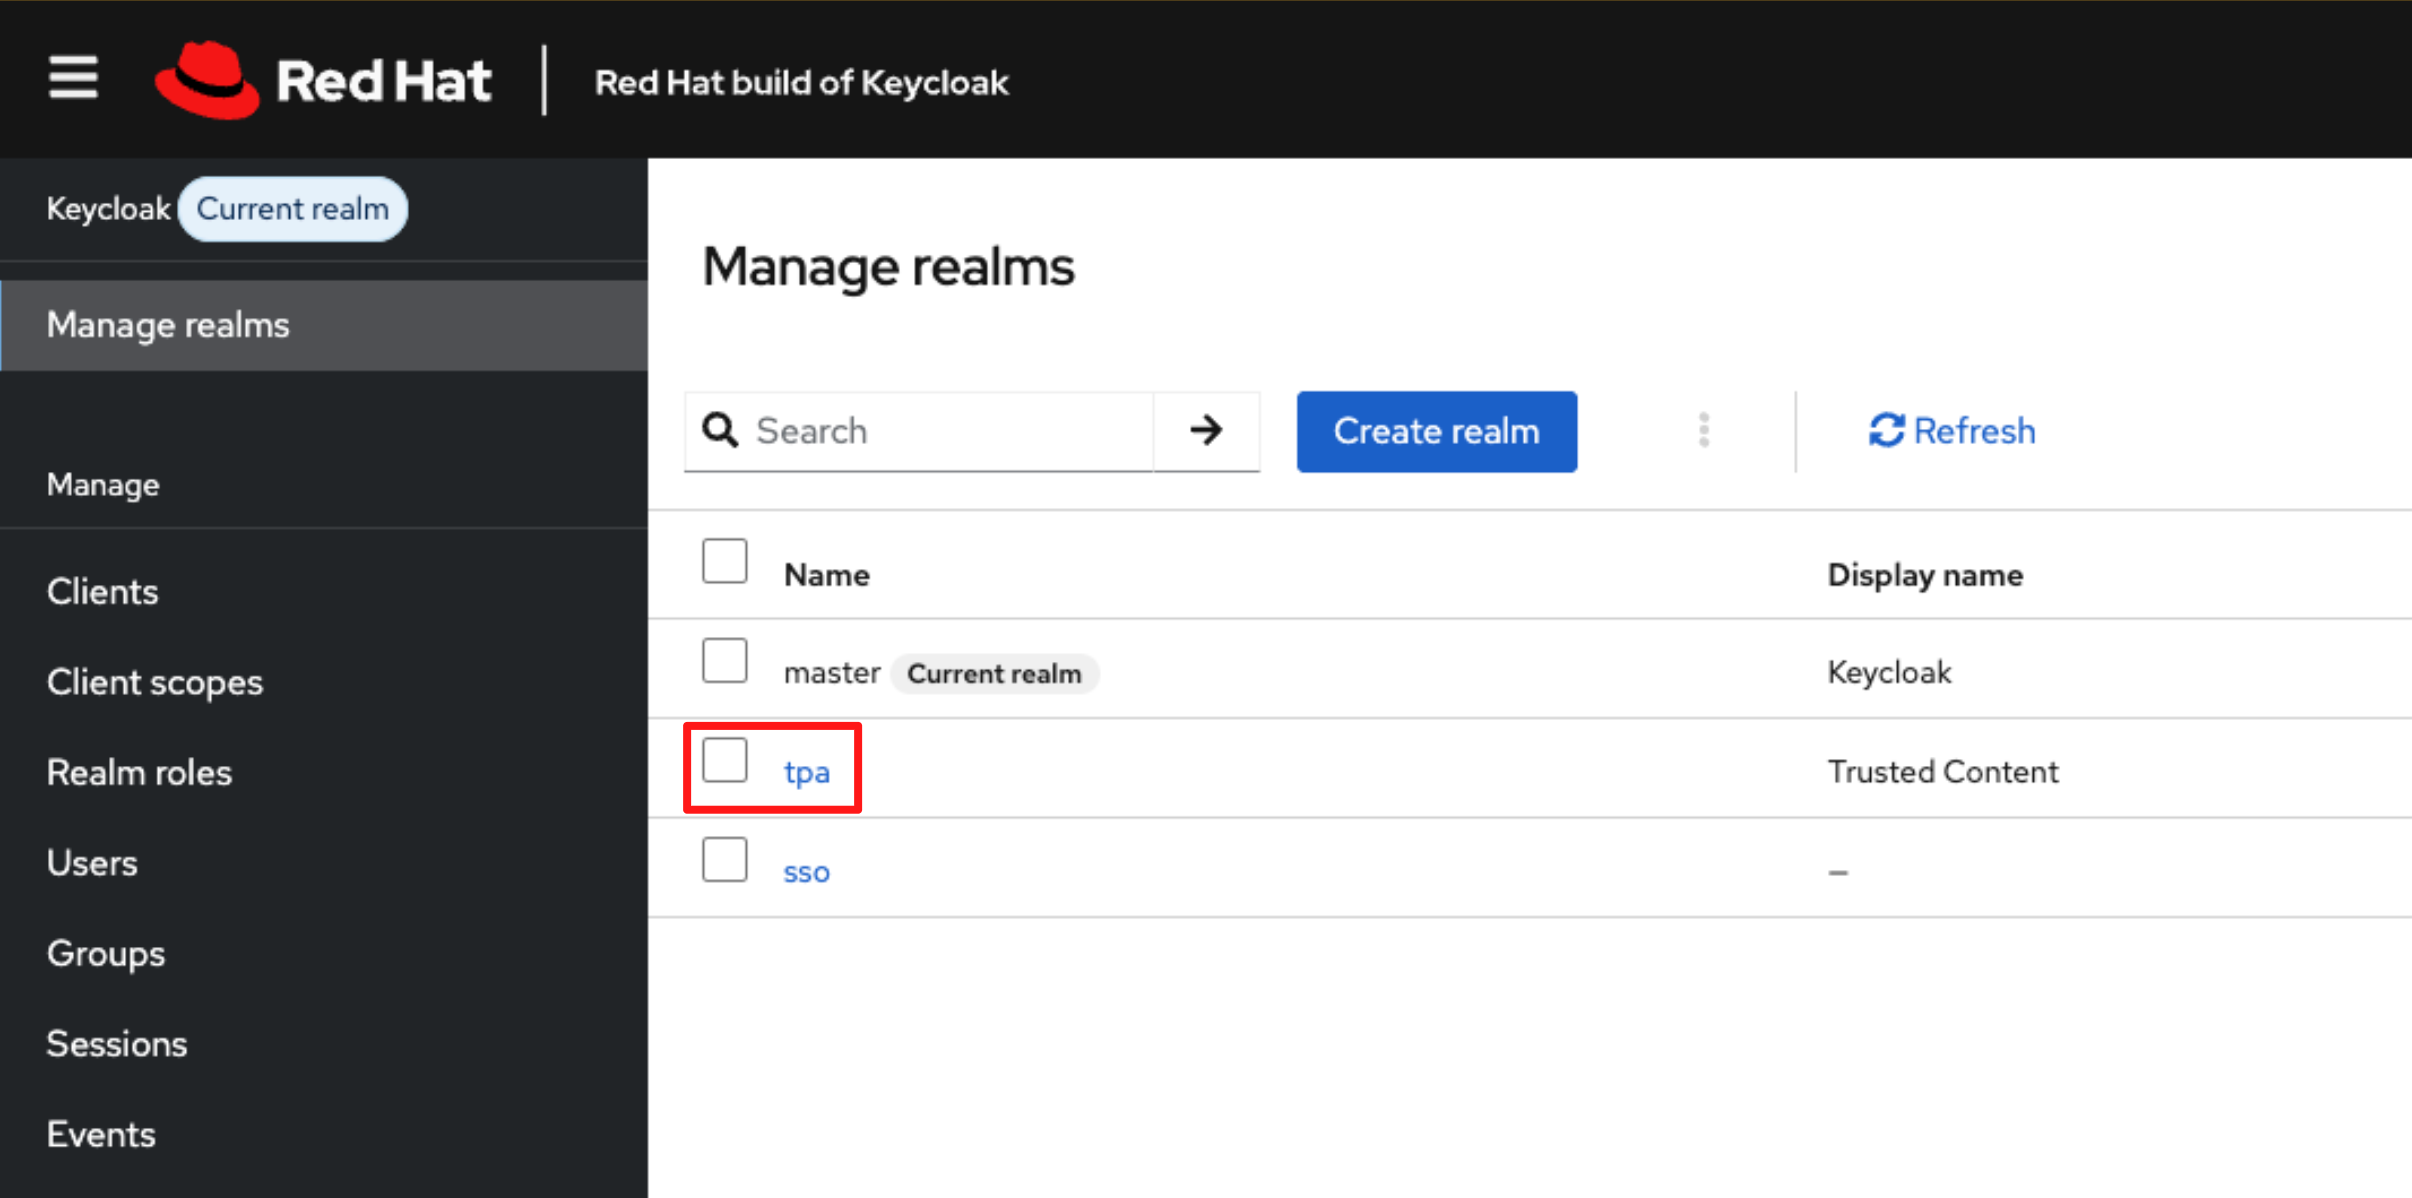The height and width of the screenshot is (1198, 2412).
Task: Check the master realm checkbox
Action: tap(724, 661)
